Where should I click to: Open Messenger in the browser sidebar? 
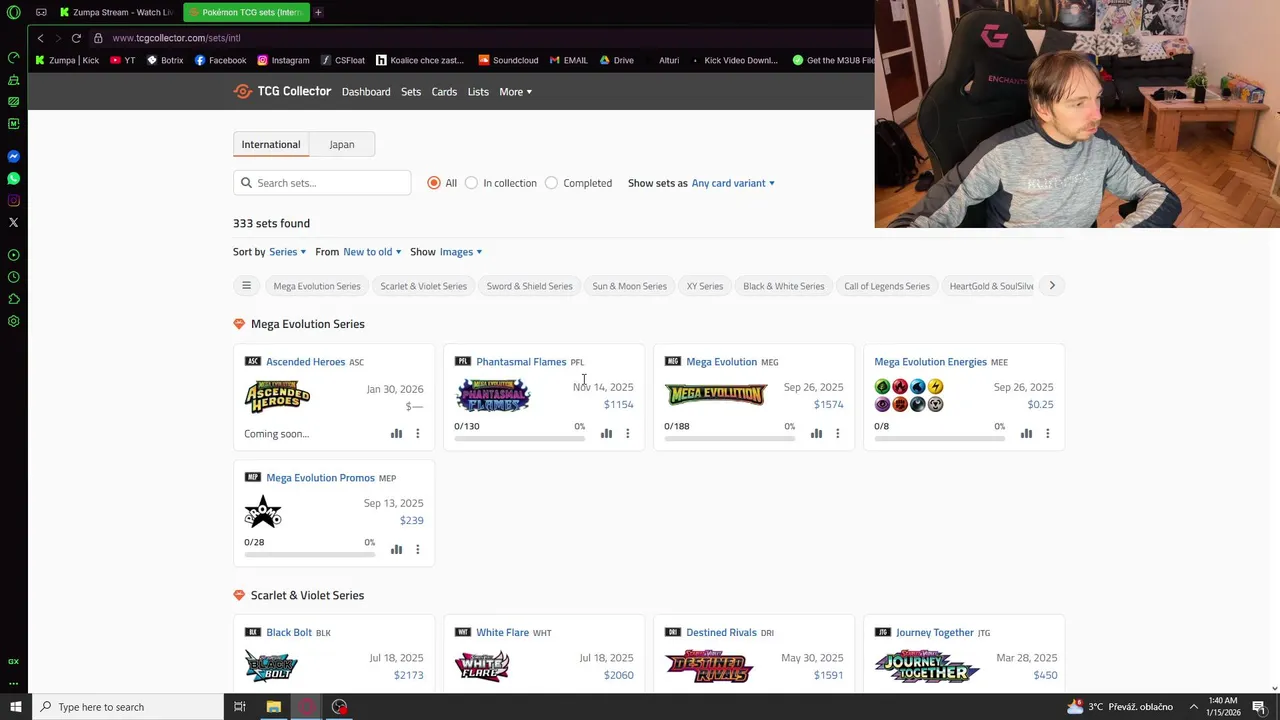[x=14, y=156]
